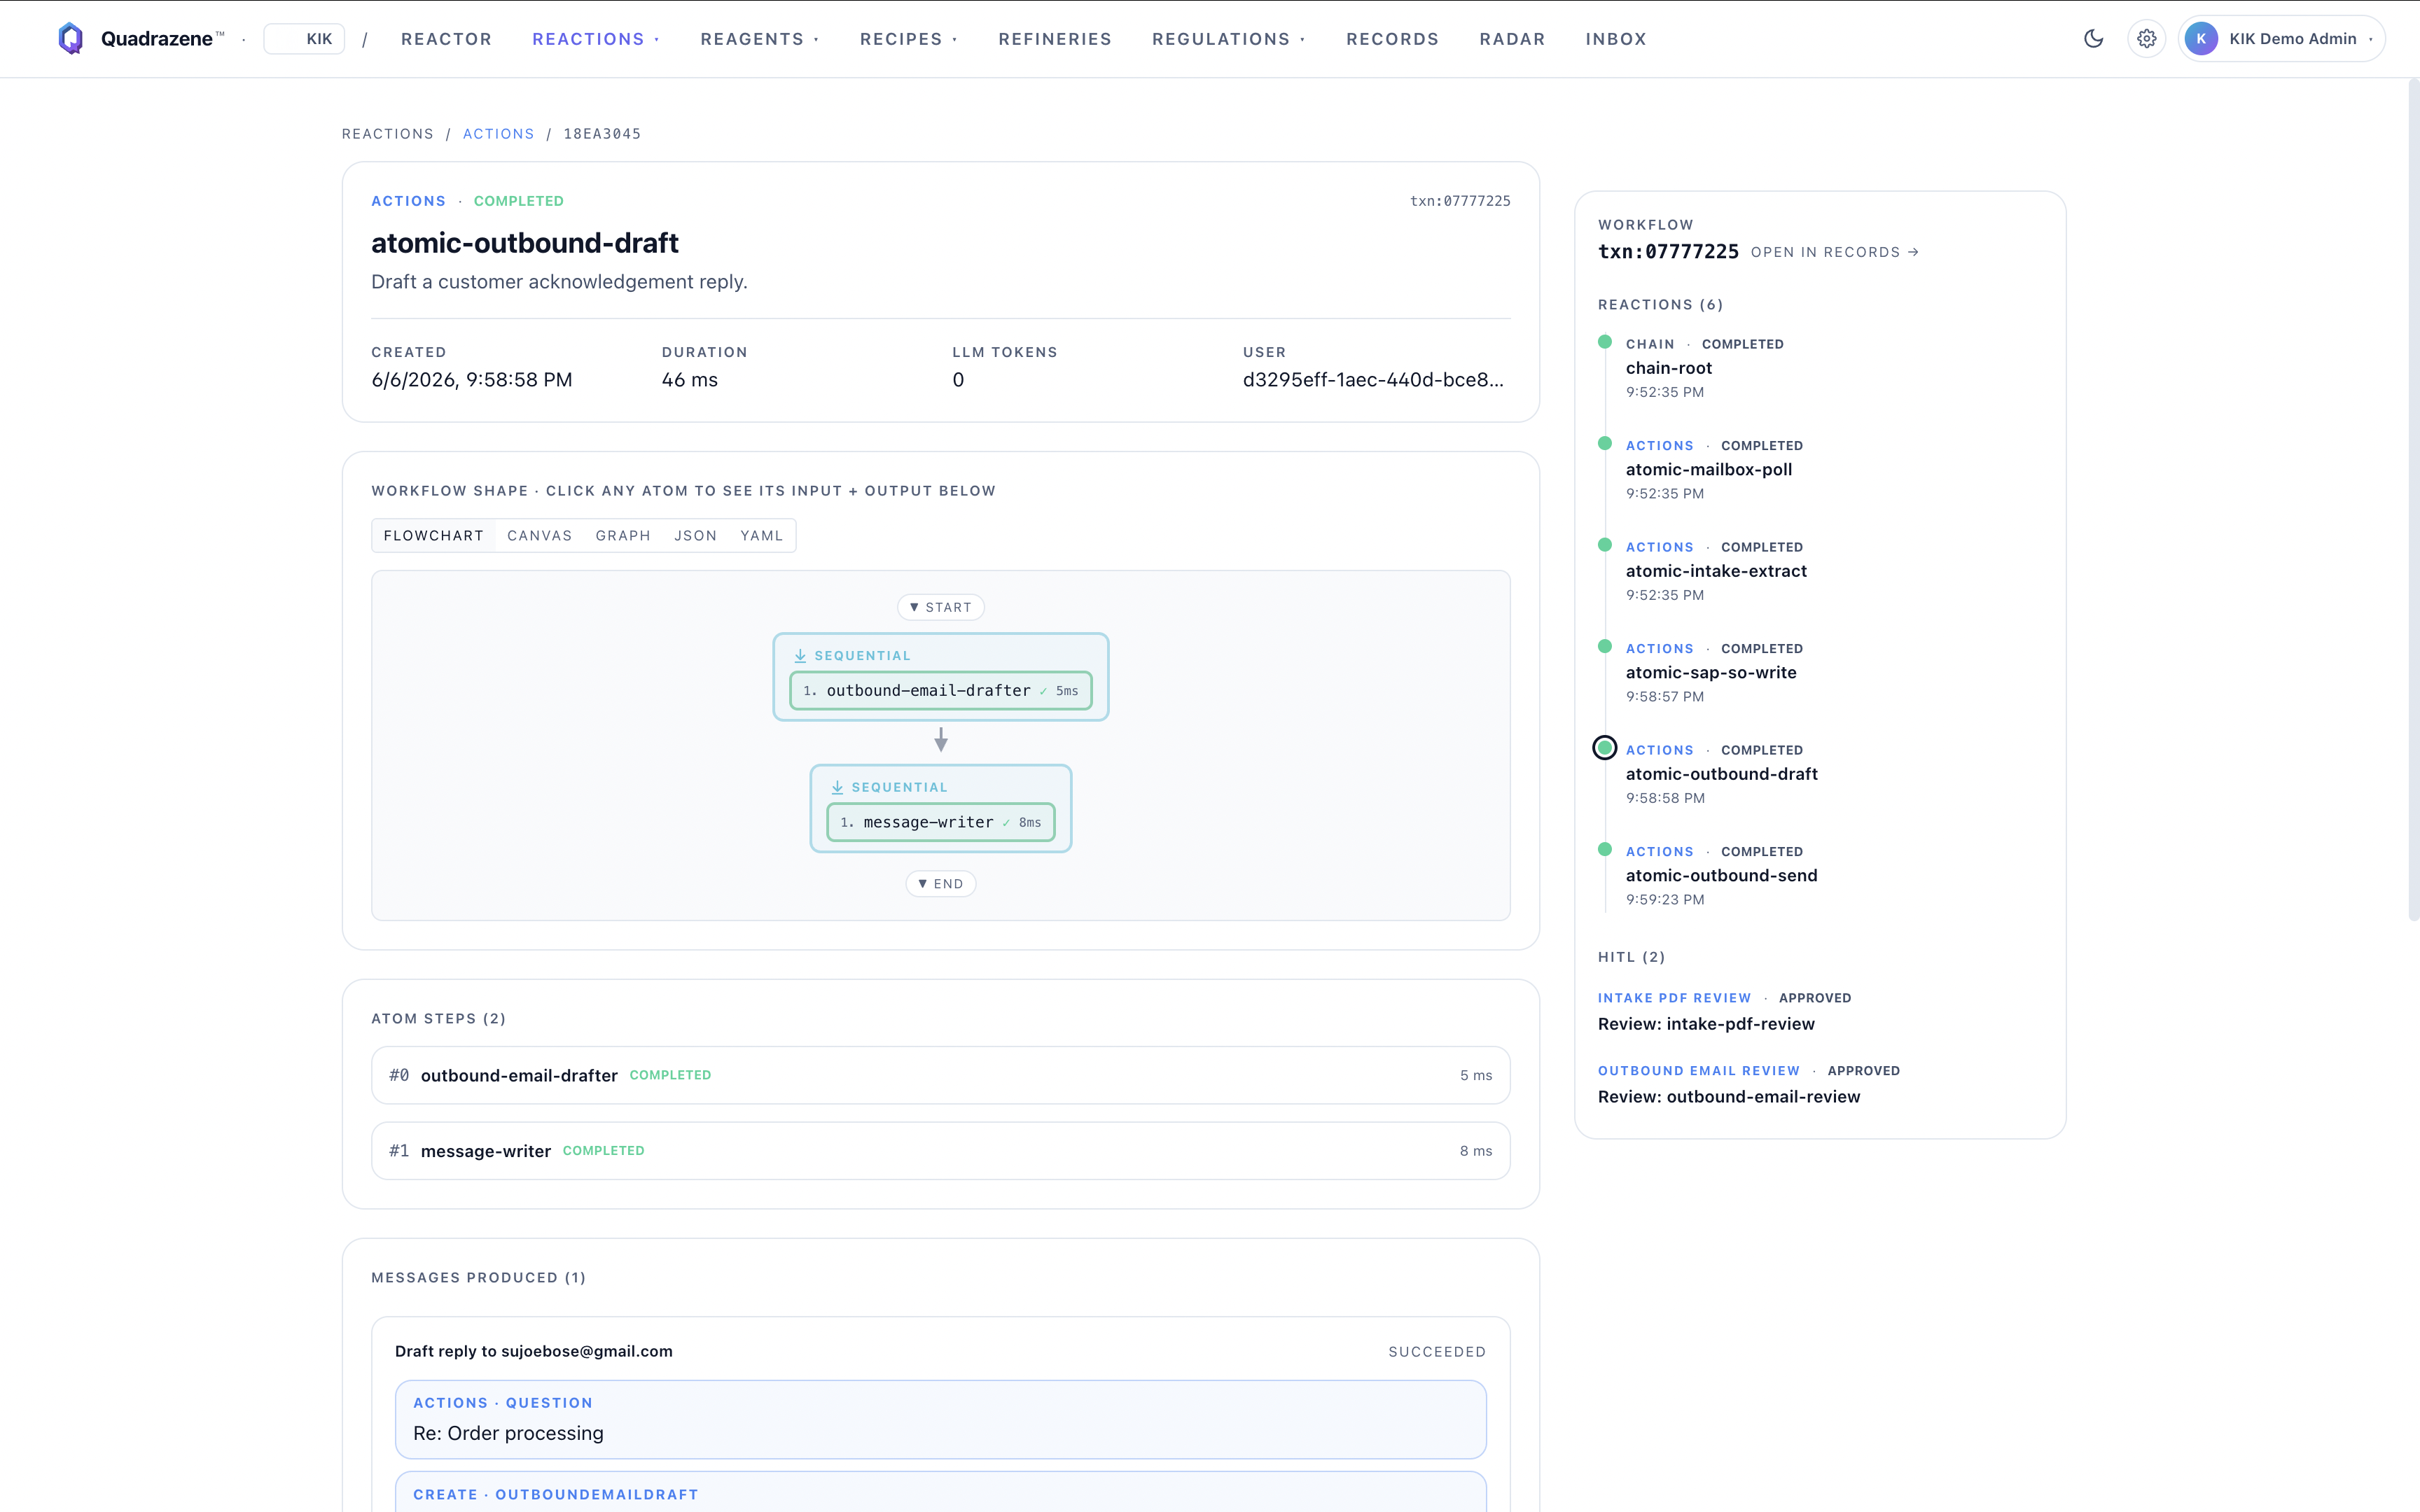Click the txn:07777225 header text
Screen dimensions: 2420x1512
pos(1460,201)
